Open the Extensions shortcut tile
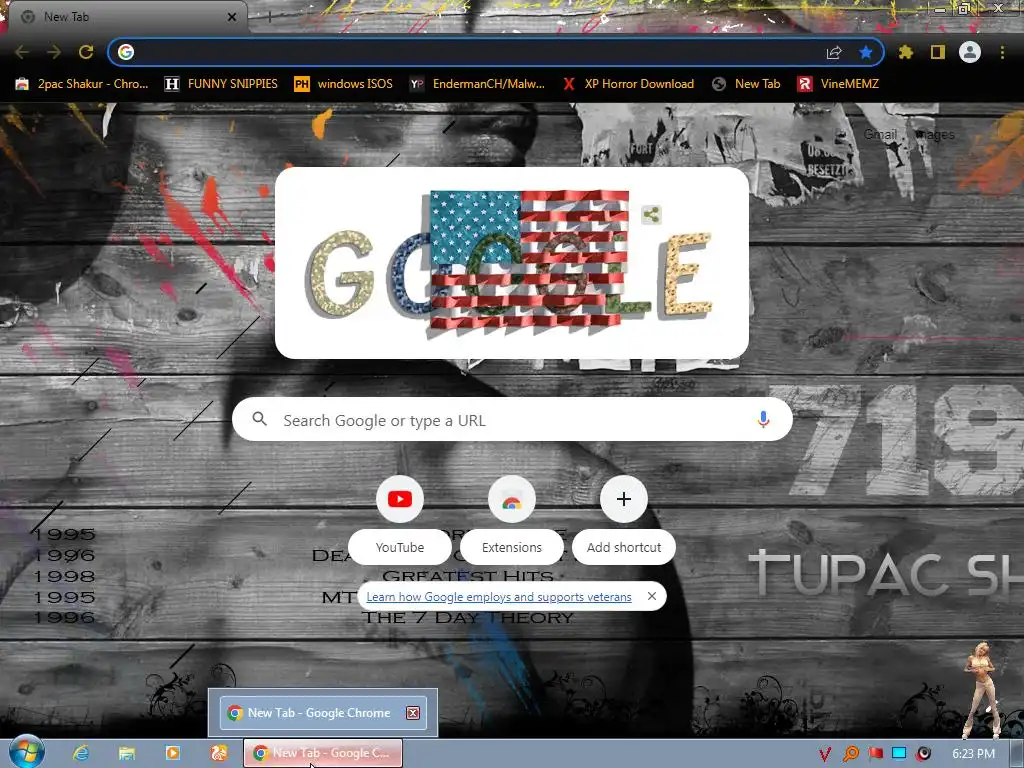This screenshot has height=768, width=1024. click(512, 520)
